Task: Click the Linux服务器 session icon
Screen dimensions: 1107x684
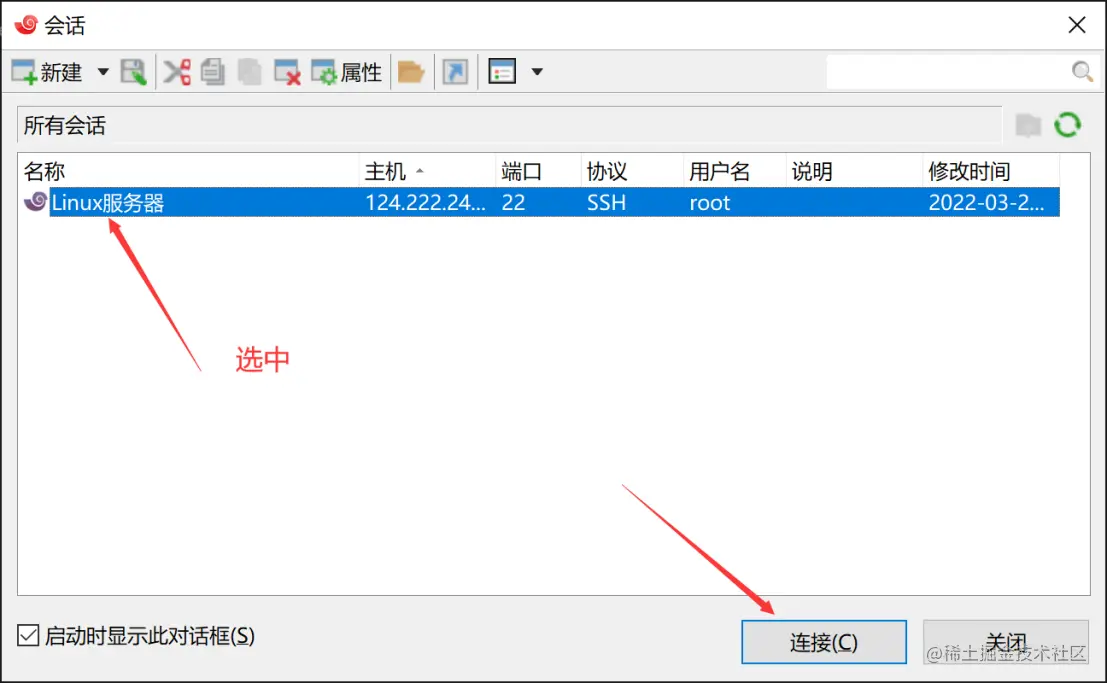Action: coord(35,202)
